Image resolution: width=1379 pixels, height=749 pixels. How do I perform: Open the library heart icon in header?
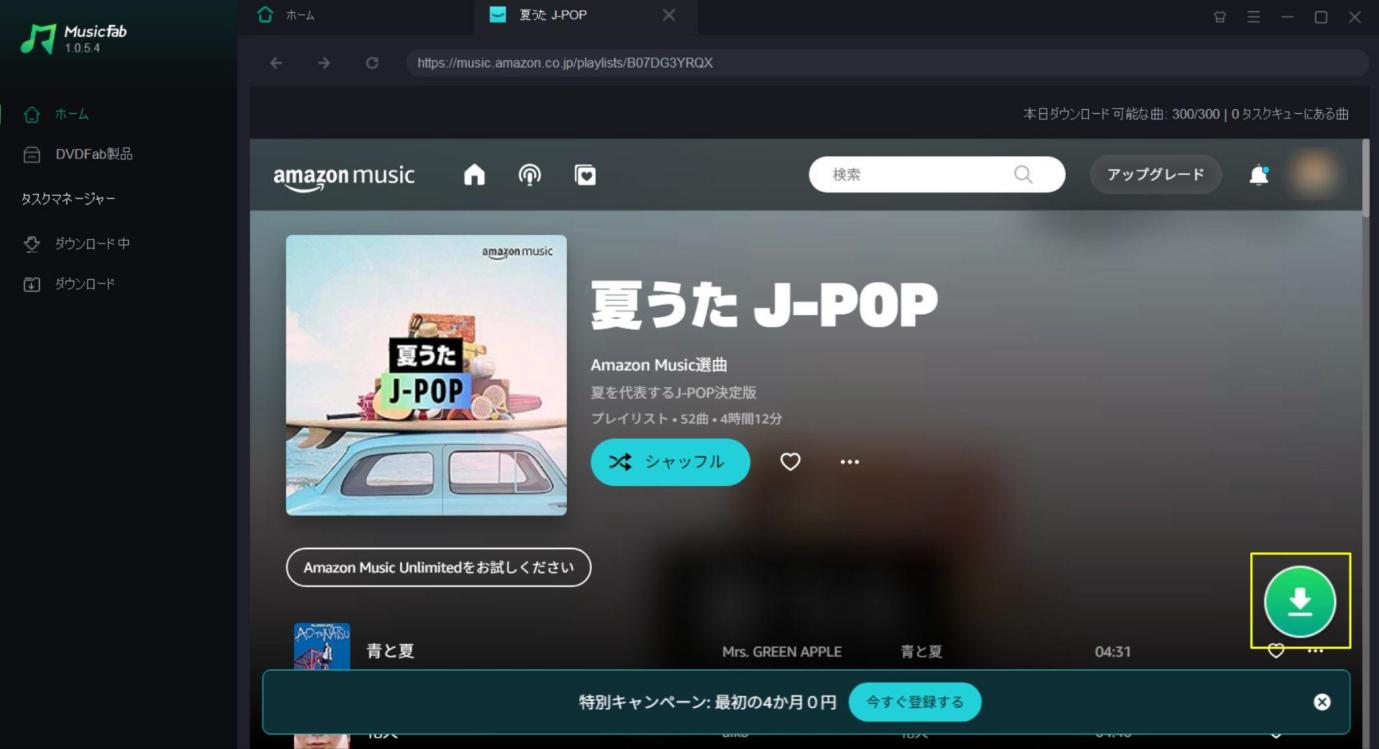coord(585,175)
